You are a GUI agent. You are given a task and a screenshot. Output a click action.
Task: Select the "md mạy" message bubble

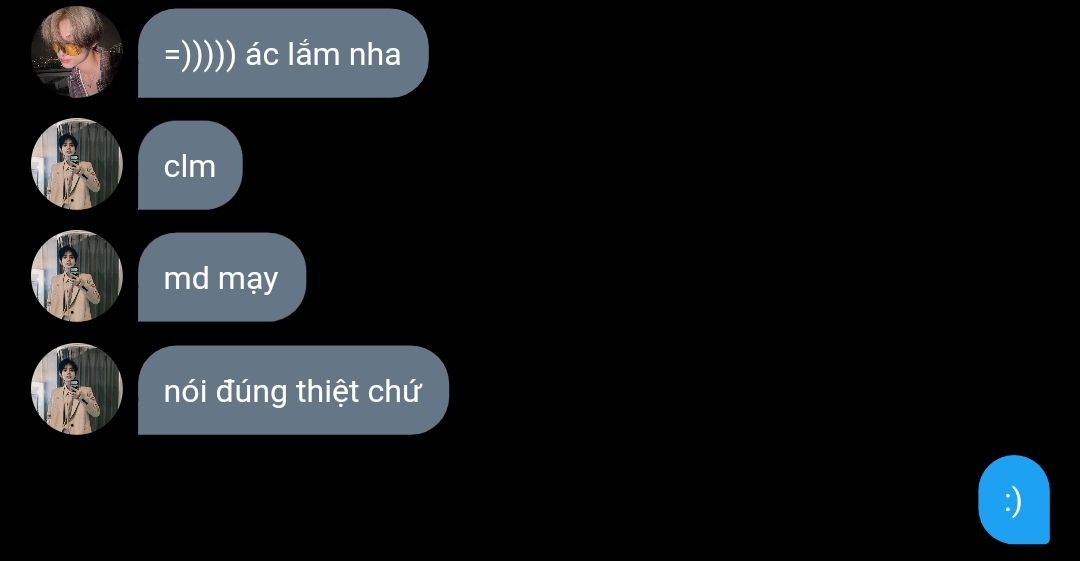(x=222, y=277)
